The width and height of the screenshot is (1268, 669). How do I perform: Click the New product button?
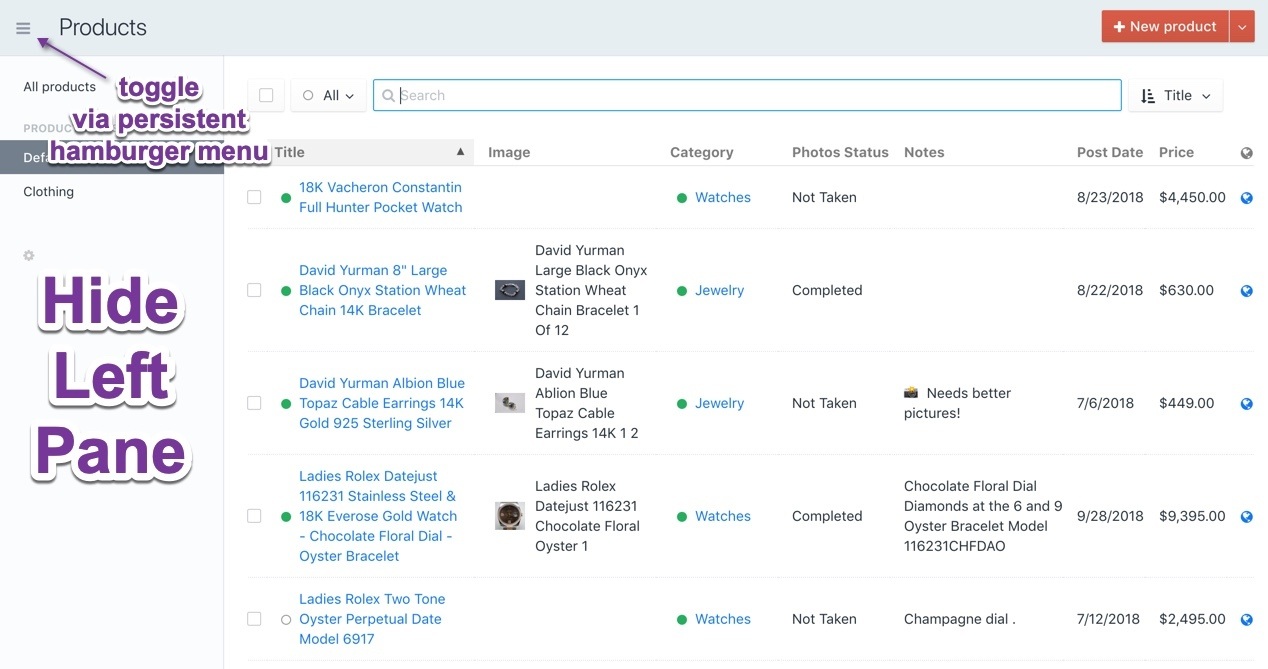tap(1164, 27)
